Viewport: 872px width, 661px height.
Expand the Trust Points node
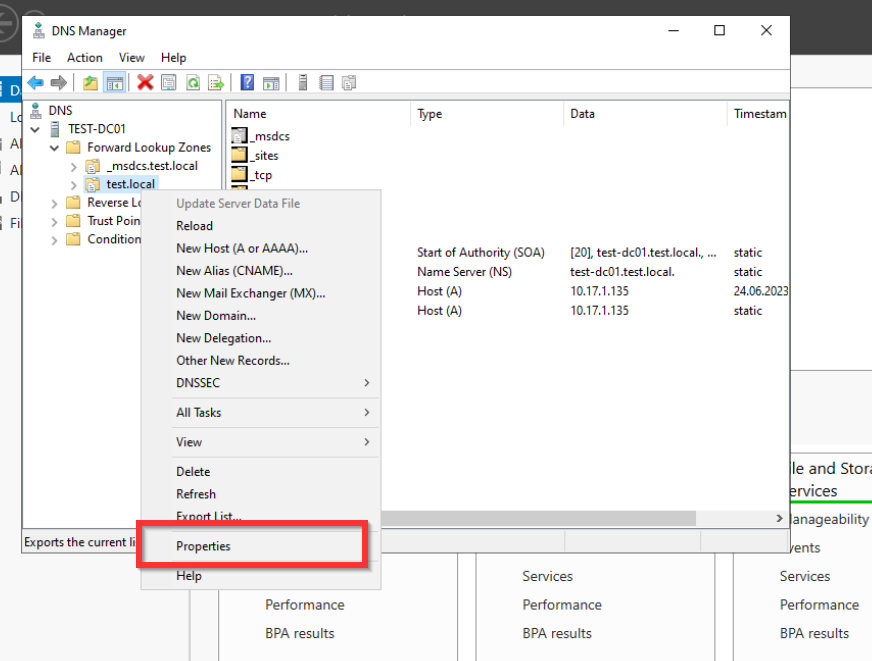click(x=54, y=222)
